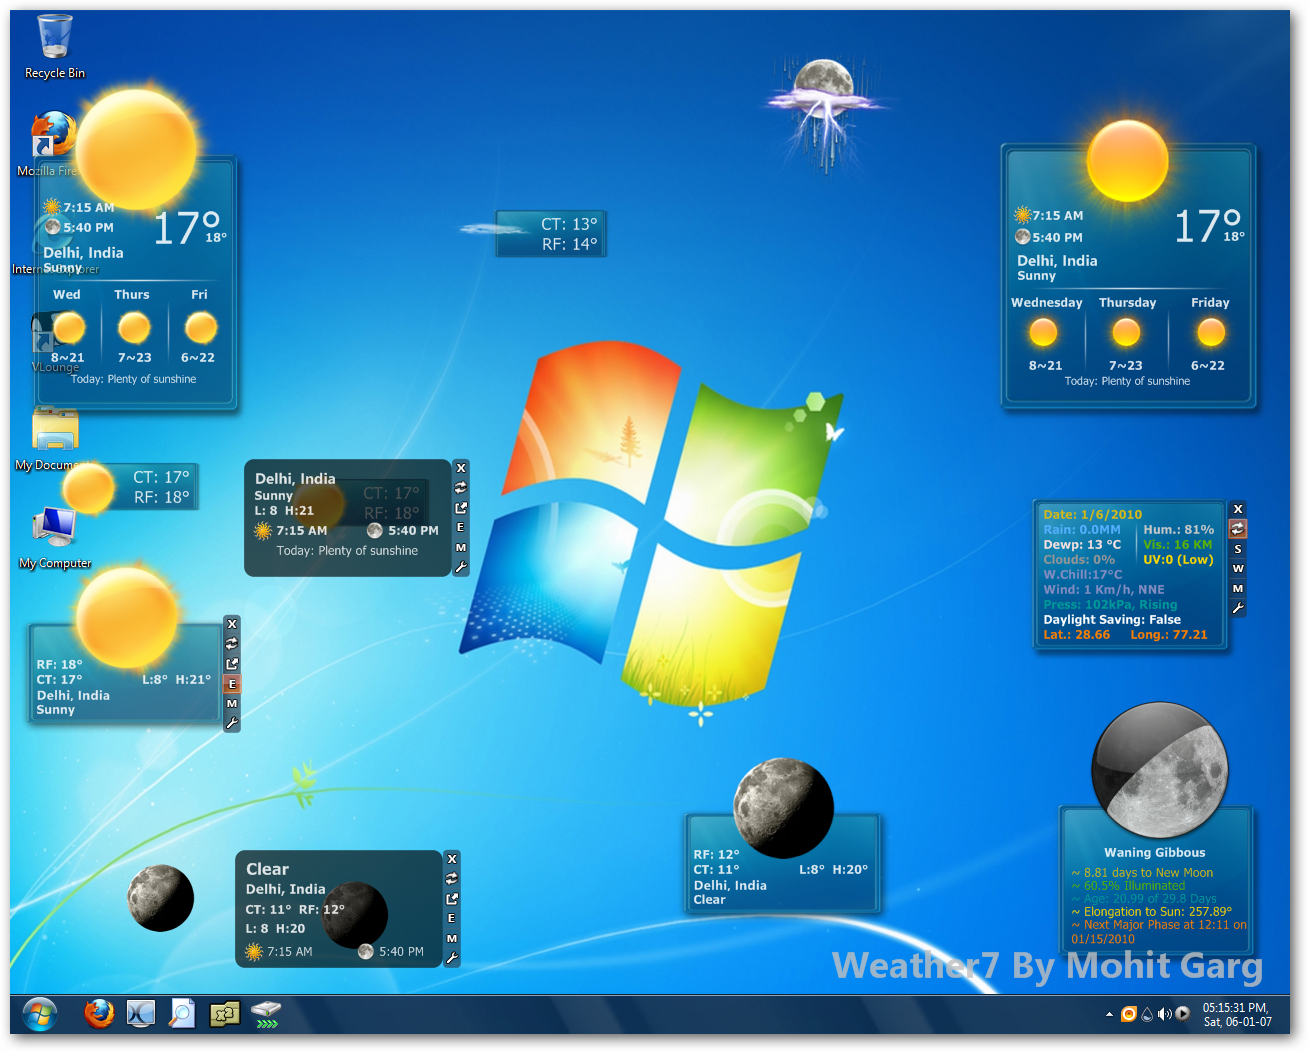Show hidden tray icons arrow
Viewport: 1308px width, 1052px height.
(1109, 1014)
